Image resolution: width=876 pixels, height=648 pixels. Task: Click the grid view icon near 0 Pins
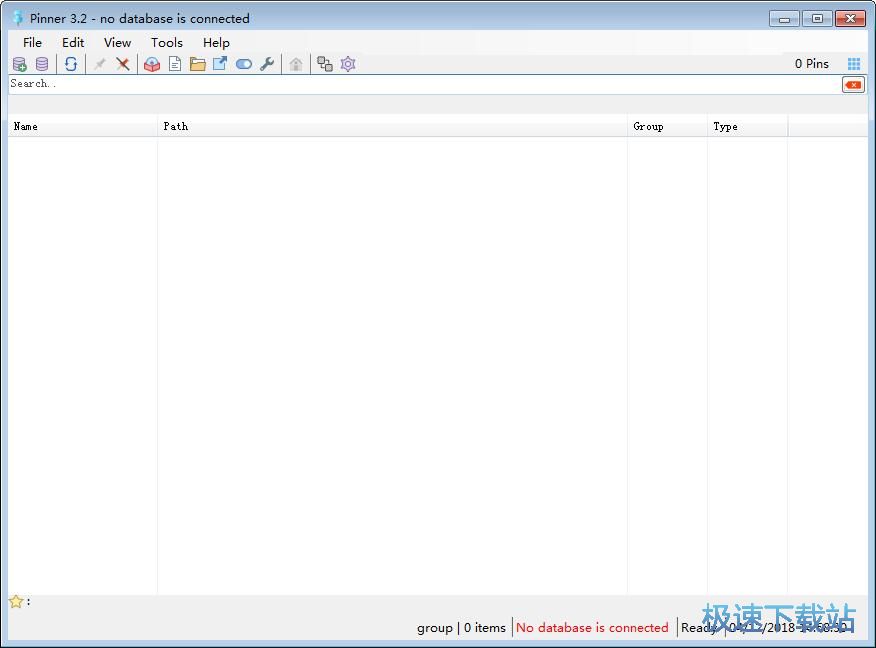855,63
